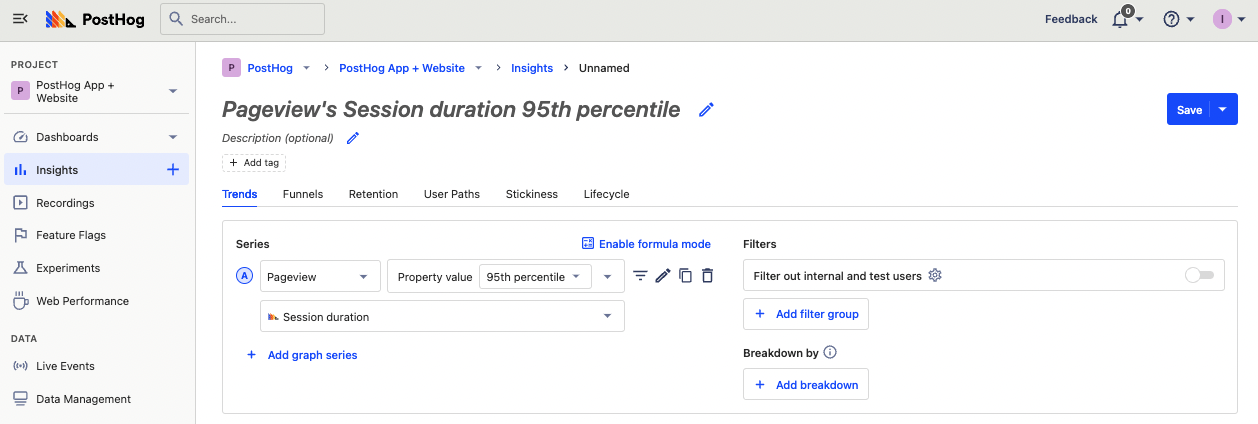The height and width of the screenshot is (424, 1258).
Task: Edit the description pencil icon
Action: coord(352,138)
